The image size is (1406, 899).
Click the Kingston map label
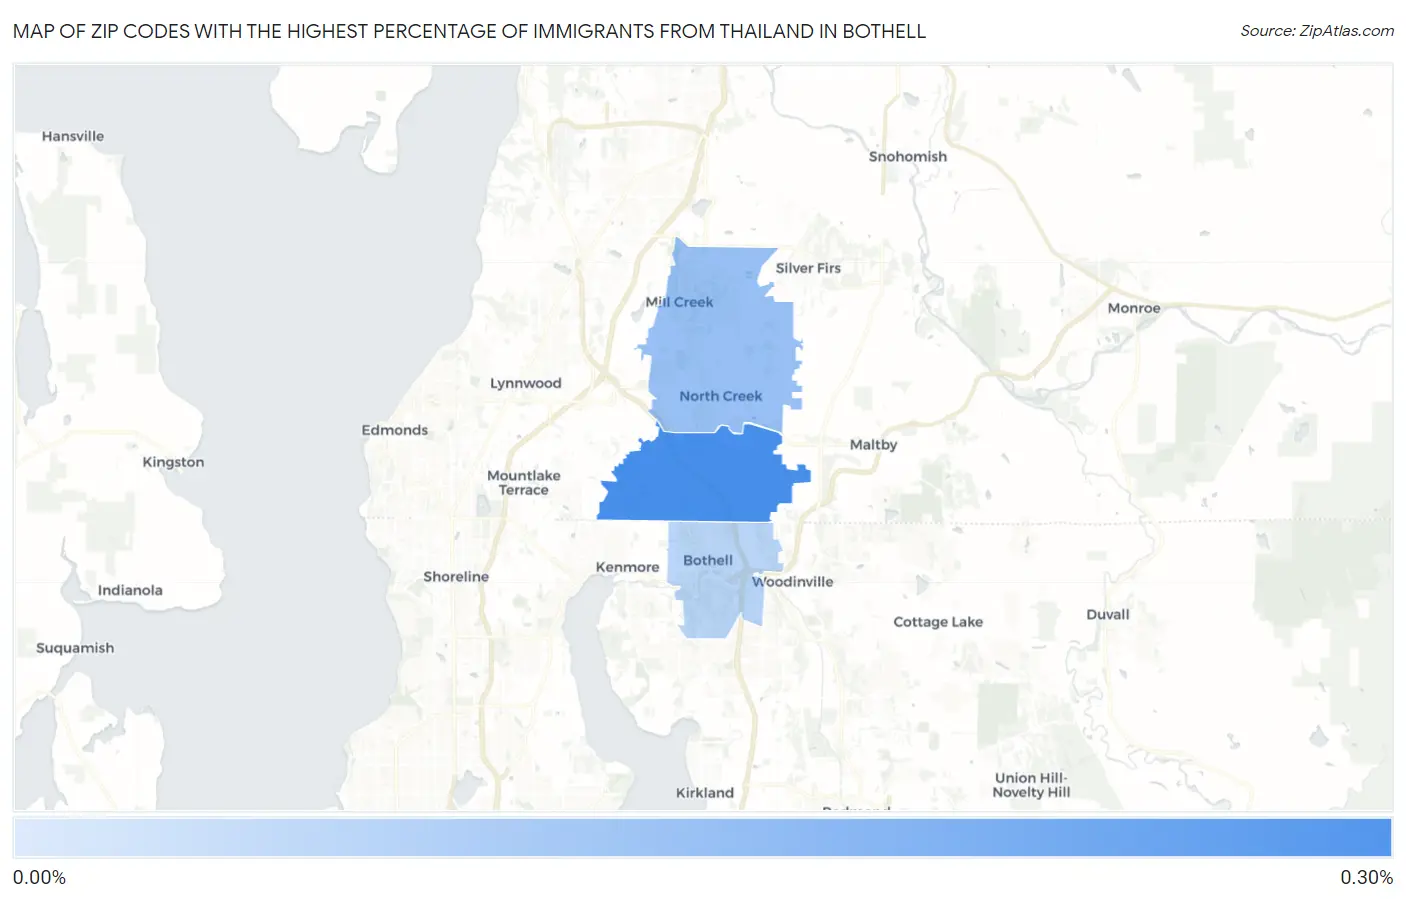[173, 462]
